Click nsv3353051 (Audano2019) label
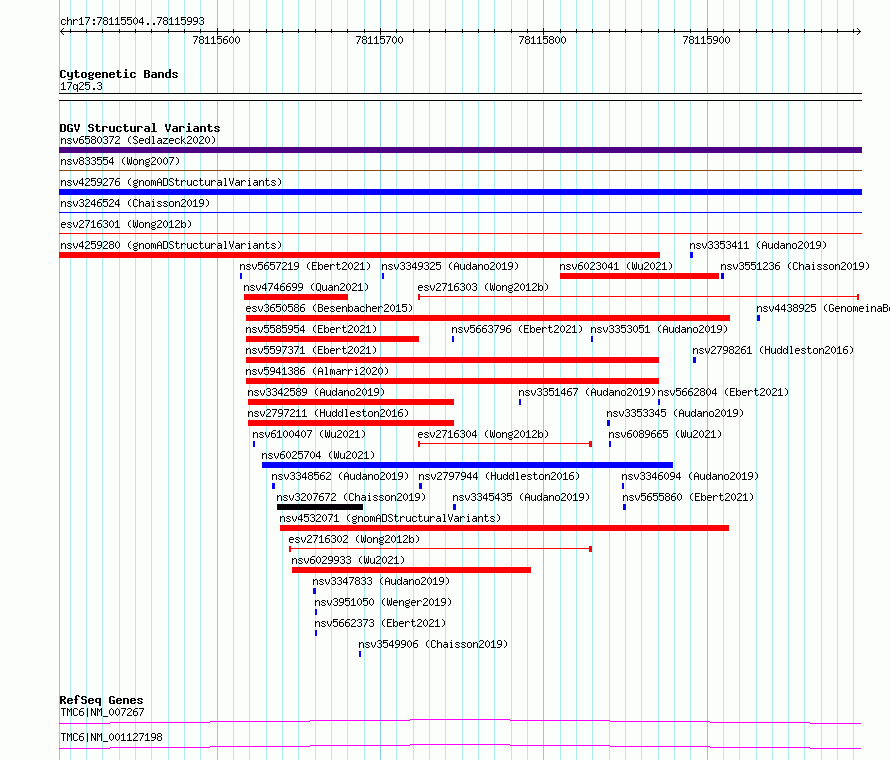 (x=659, y=329)
